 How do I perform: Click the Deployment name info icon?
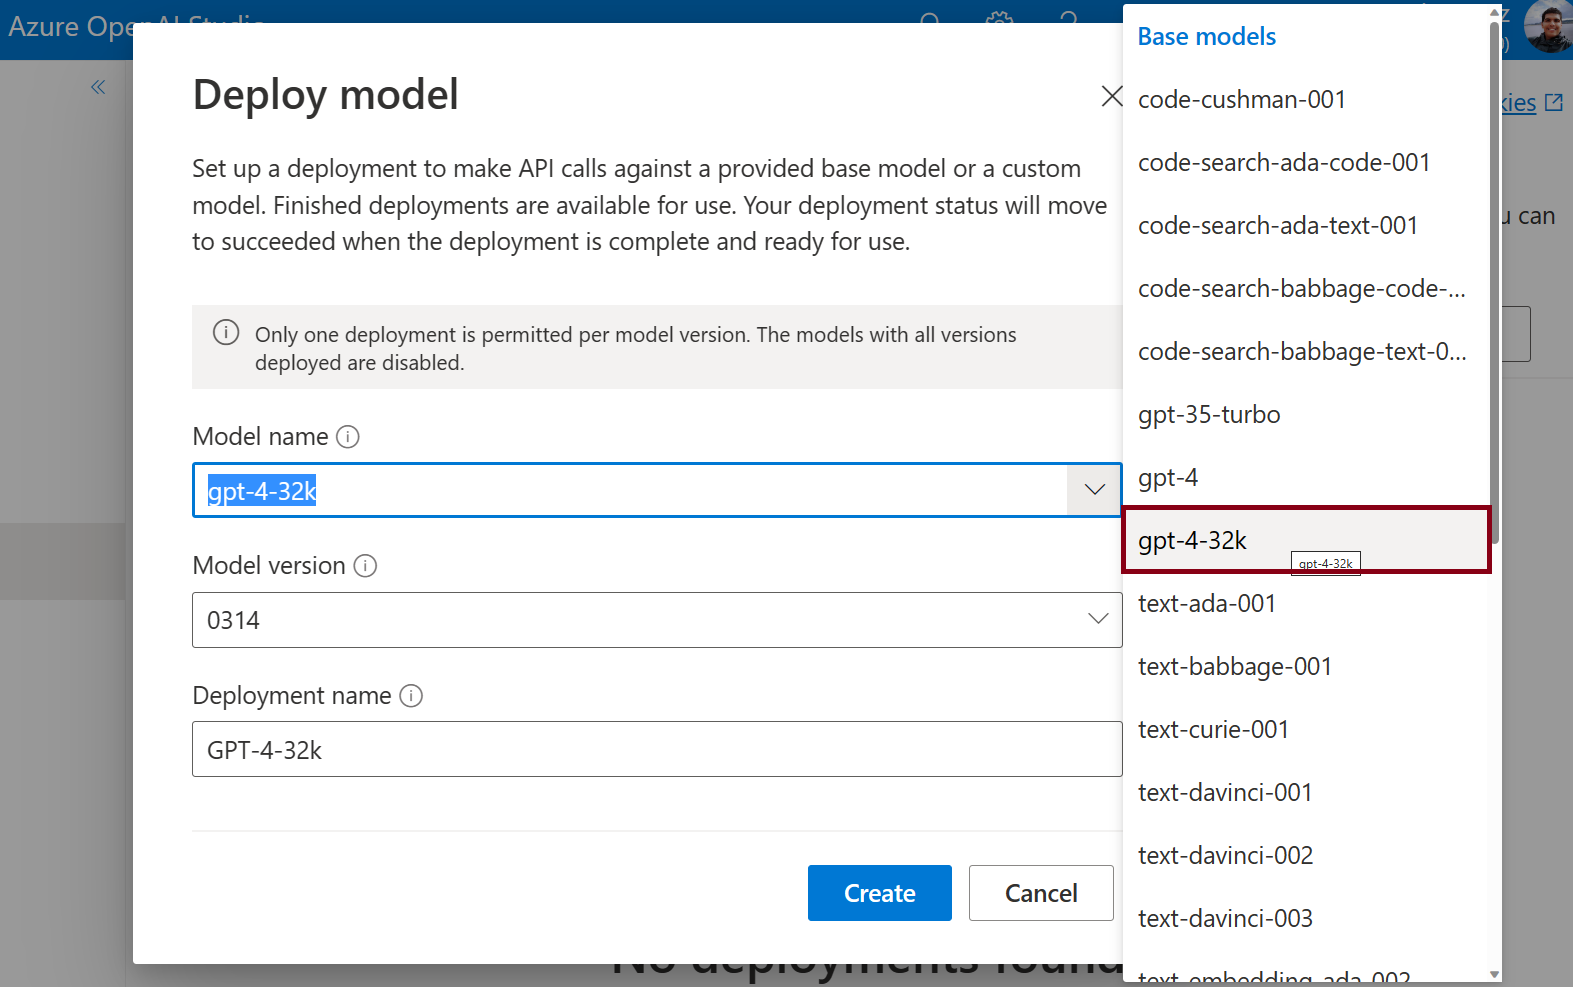tap(411, 696)
